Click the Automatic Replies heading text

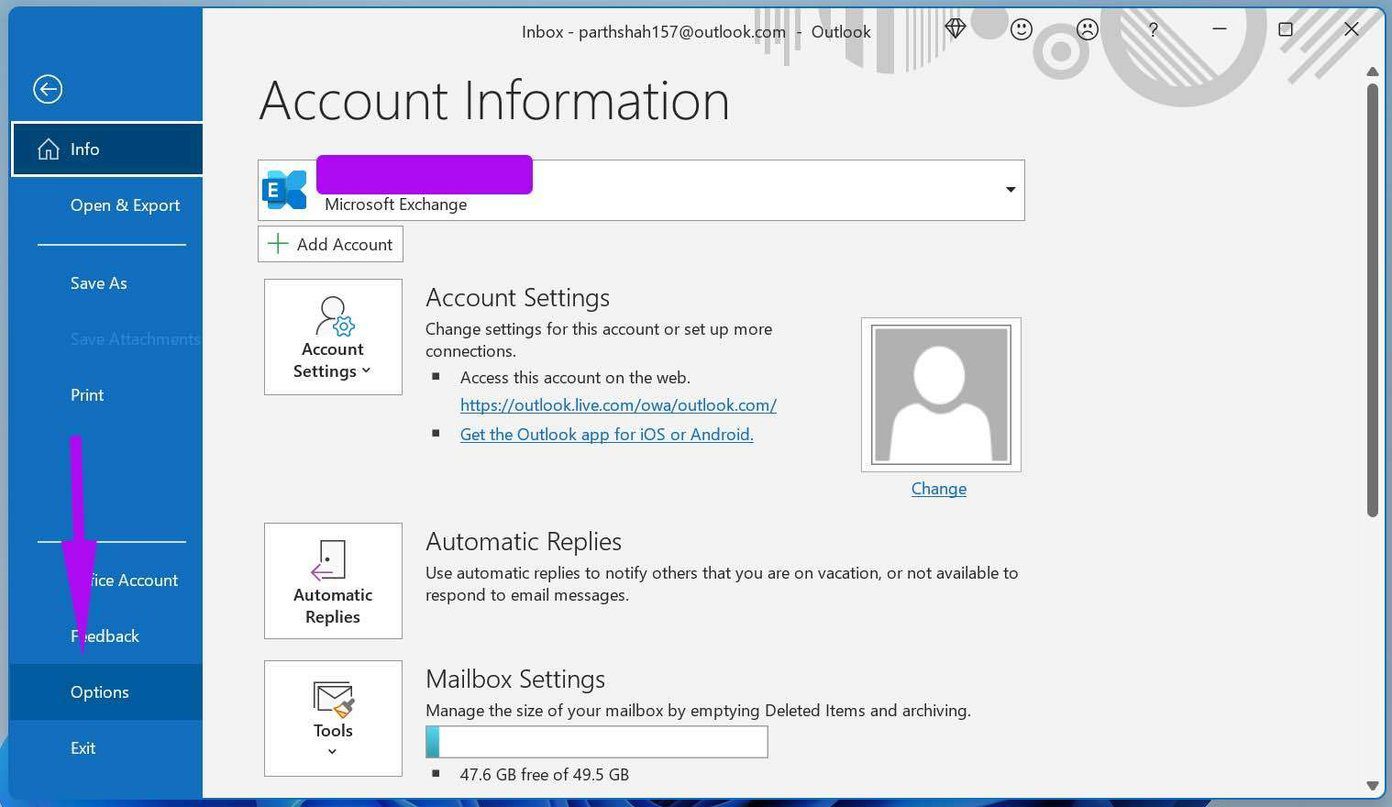tap(523, 542)
